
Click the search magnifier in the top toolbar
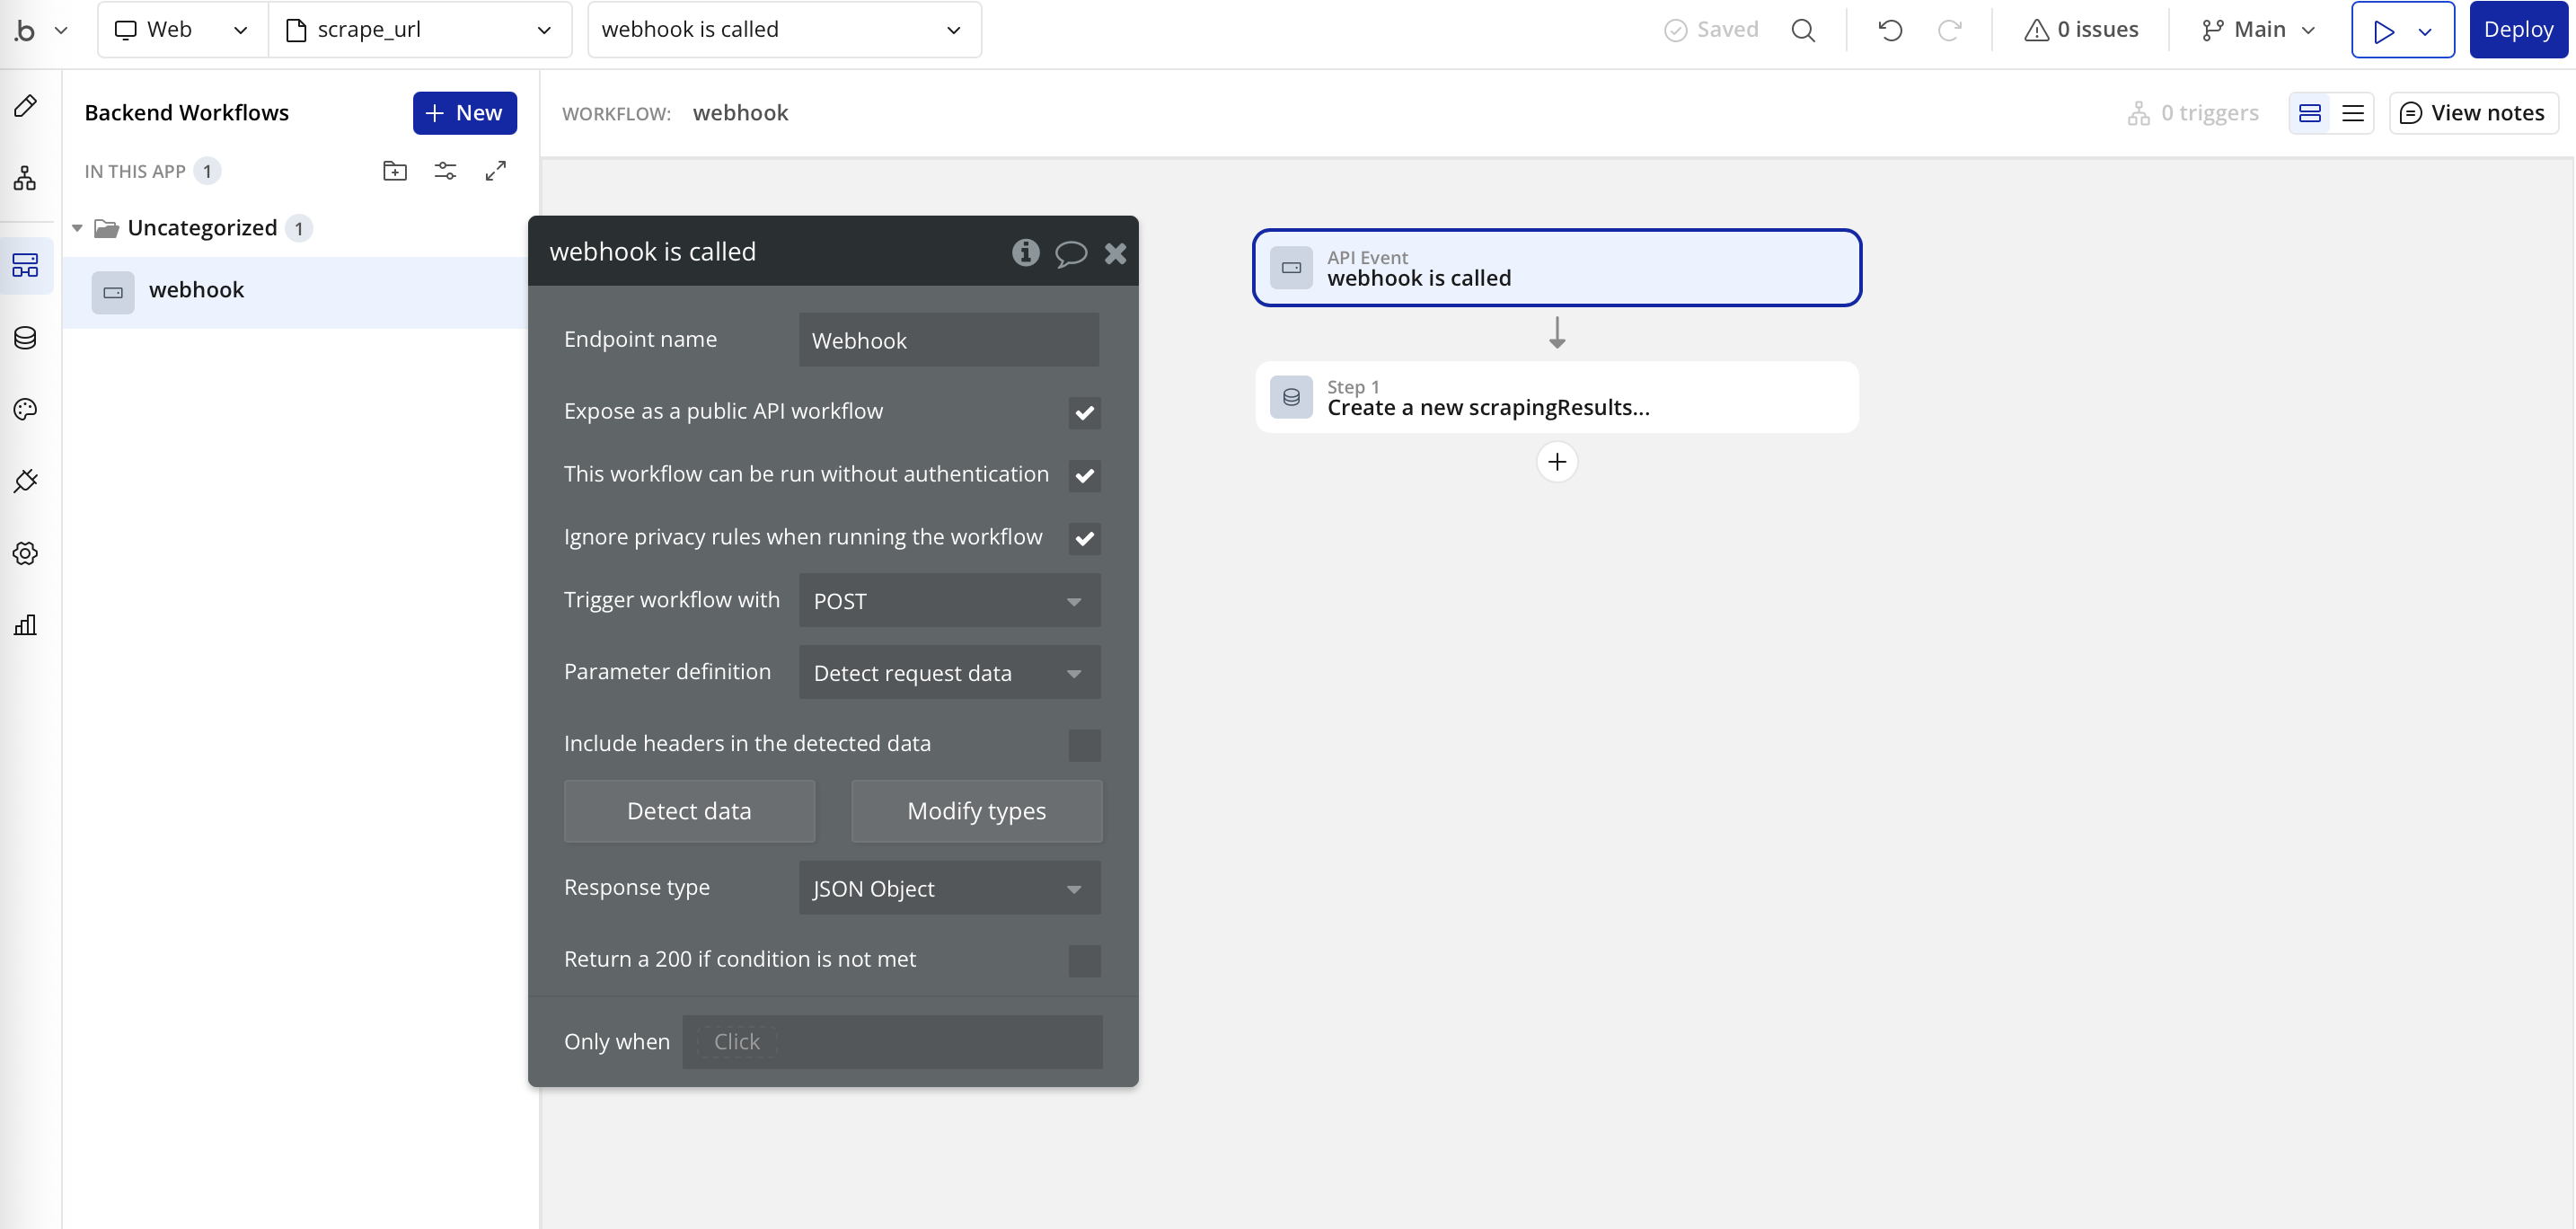1804,29
